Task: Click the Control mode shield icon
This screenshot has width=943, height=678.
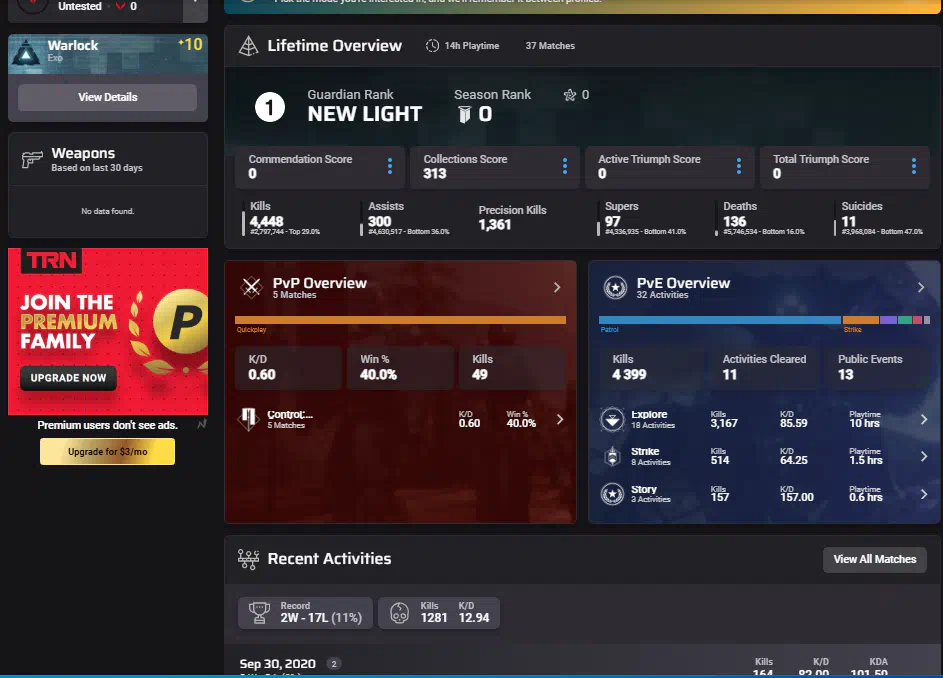Action: (x=247, y=419)
